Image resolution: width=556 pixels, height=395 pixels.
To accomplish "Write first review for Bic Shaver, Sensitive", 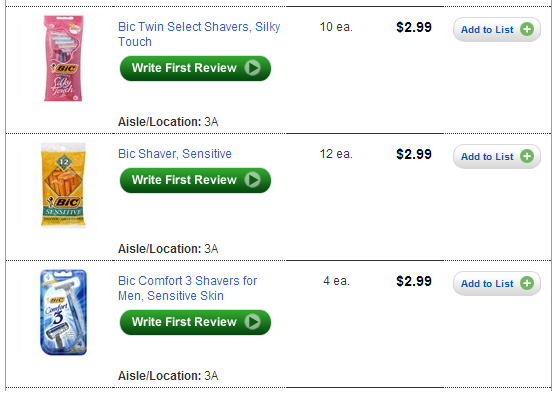I will 195,180.
